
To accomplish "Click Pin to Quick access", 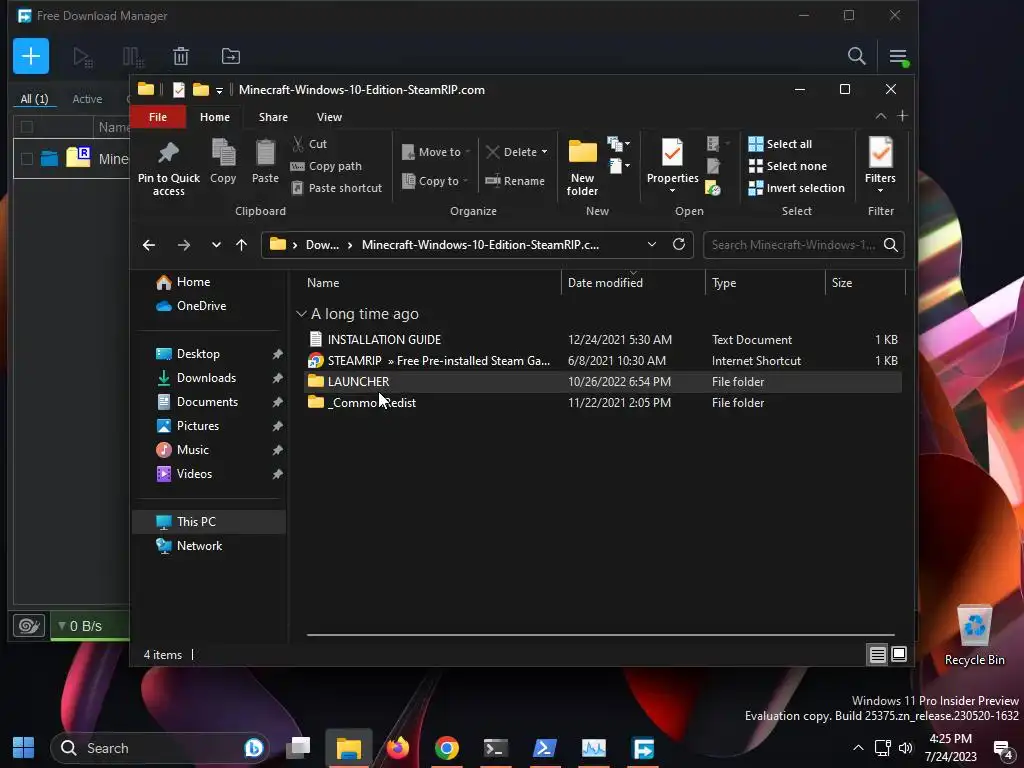I will pos(168,168).
